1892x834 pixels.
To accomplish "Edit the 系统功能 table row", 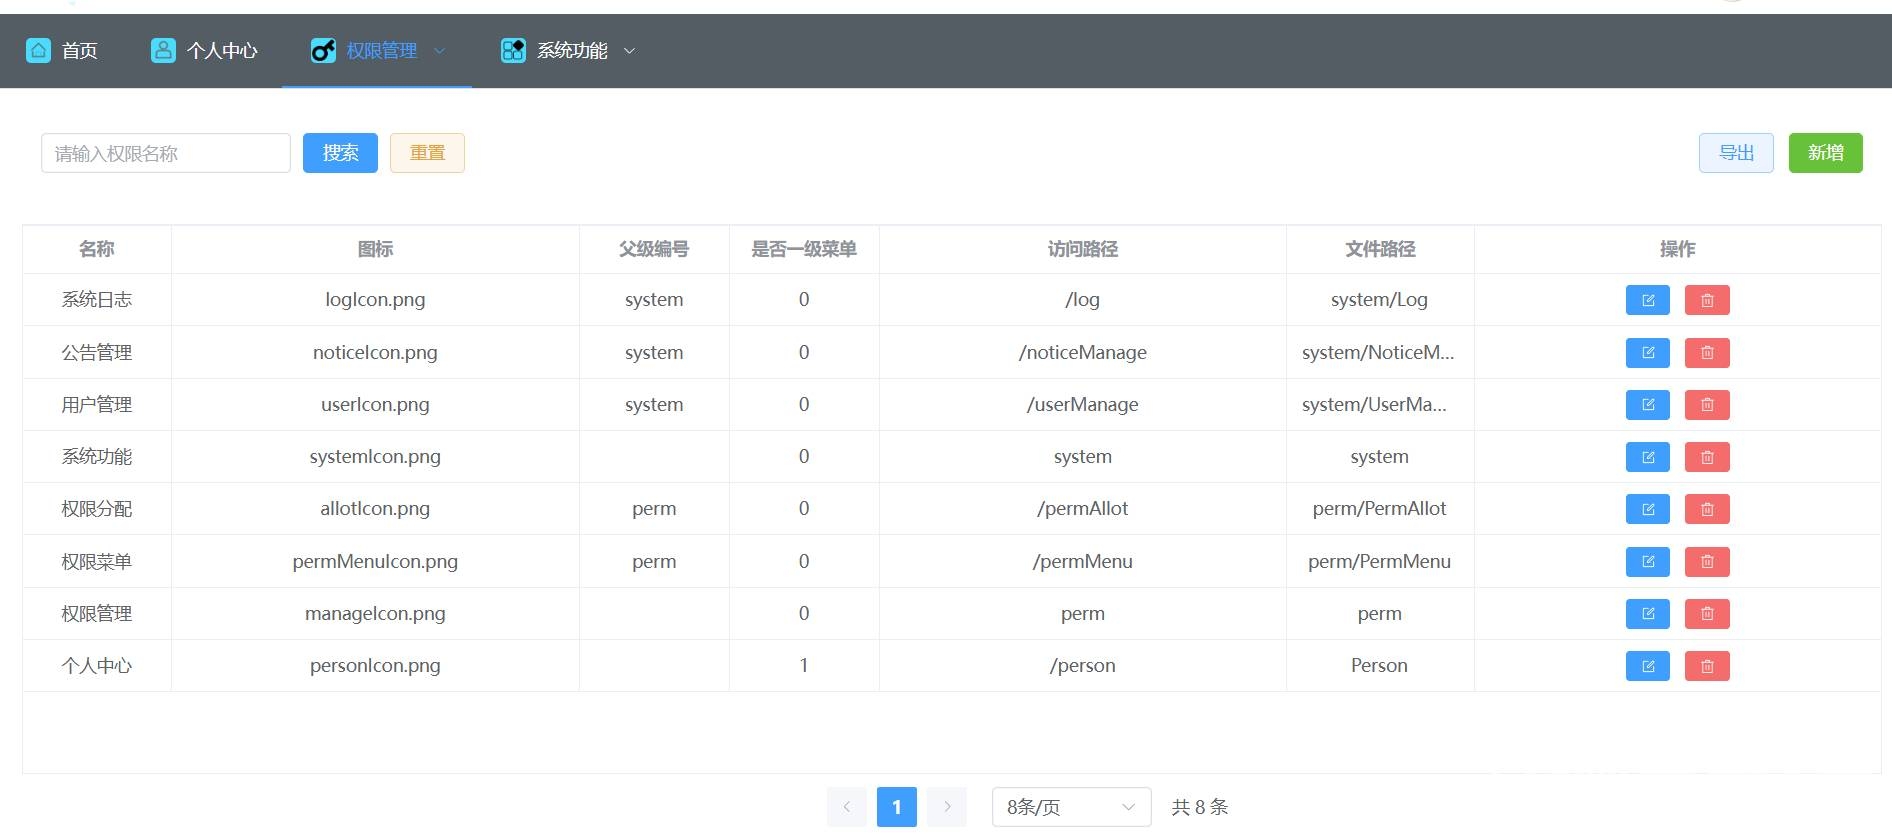I will point(1647,457).
